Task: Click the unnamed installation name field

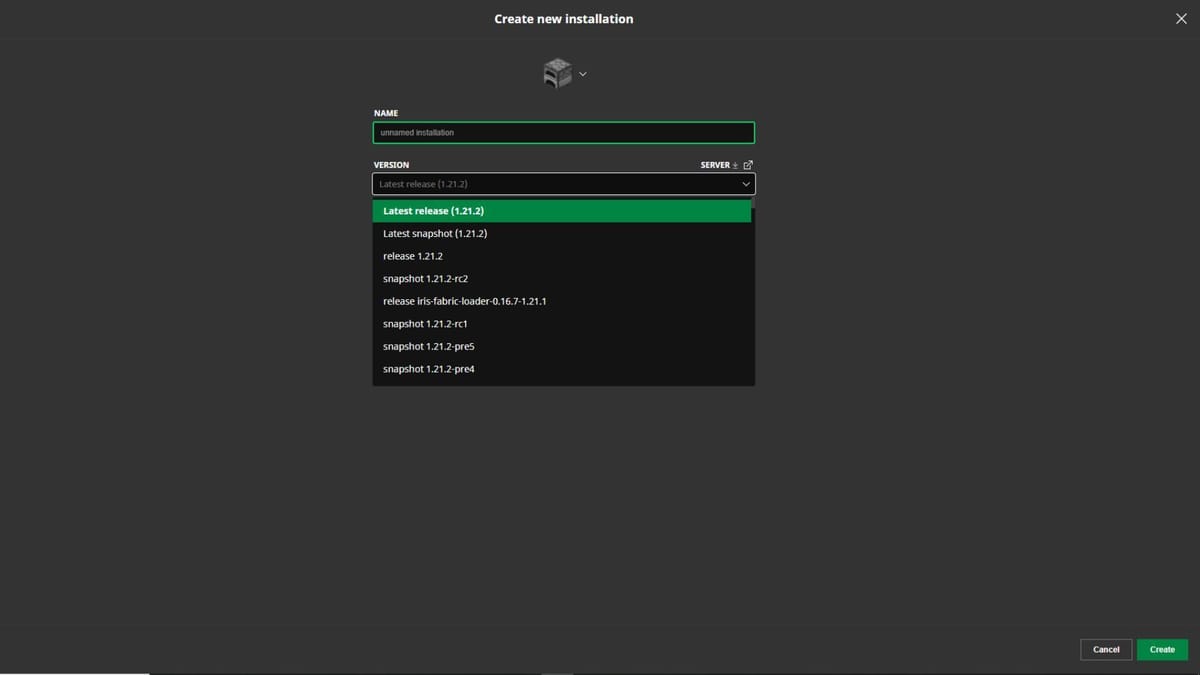Action: click(563, 132)
